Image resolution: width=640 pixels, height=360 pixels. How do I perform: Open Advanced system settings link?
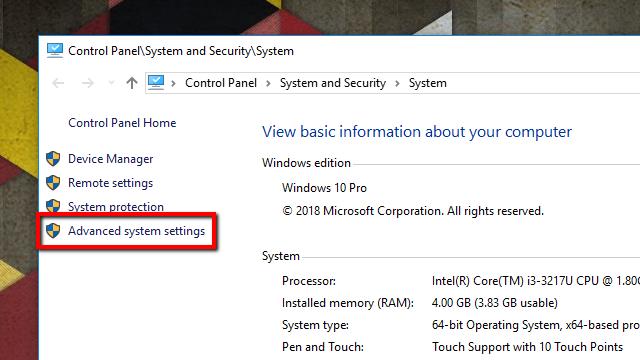pos(136,231)
